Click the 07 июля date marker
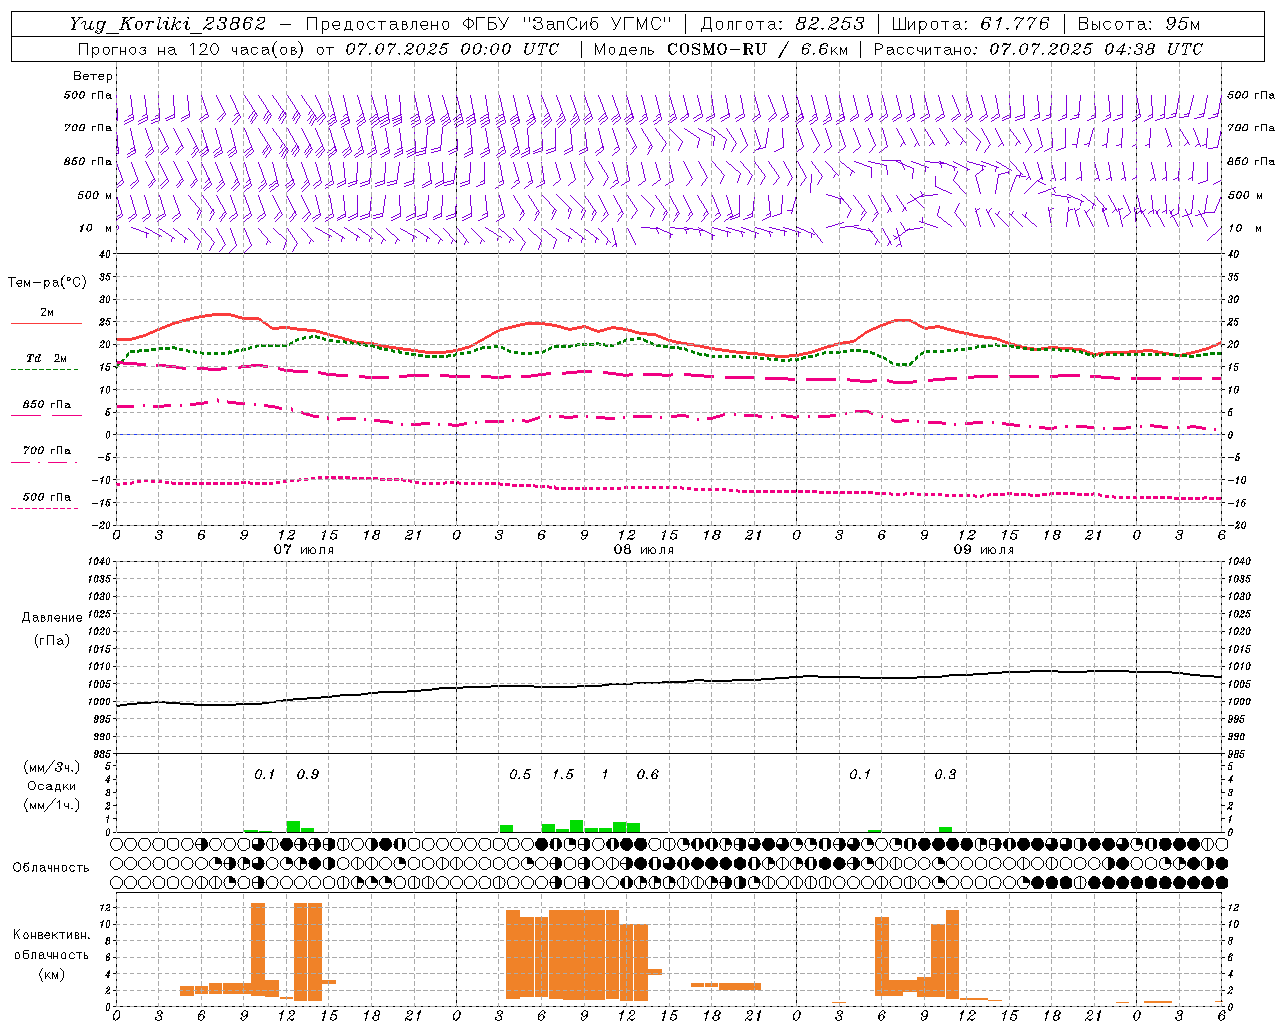The height and width of the screenshot is (1024, 1280). click(304, 549)
